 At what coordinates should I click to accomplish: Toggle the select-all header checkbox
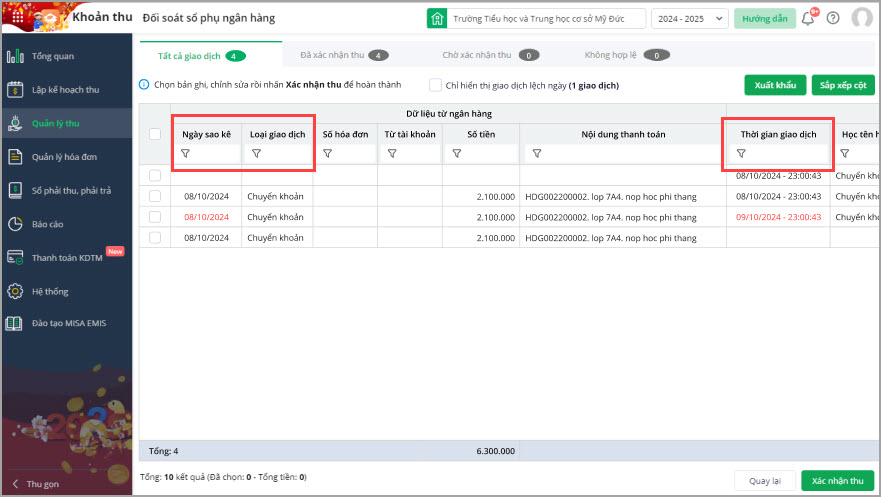pos(155,134)
